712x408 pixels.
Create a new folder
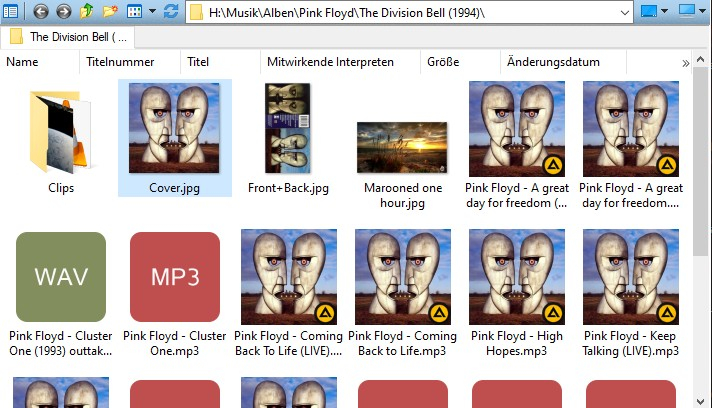[x=110, y=11]
